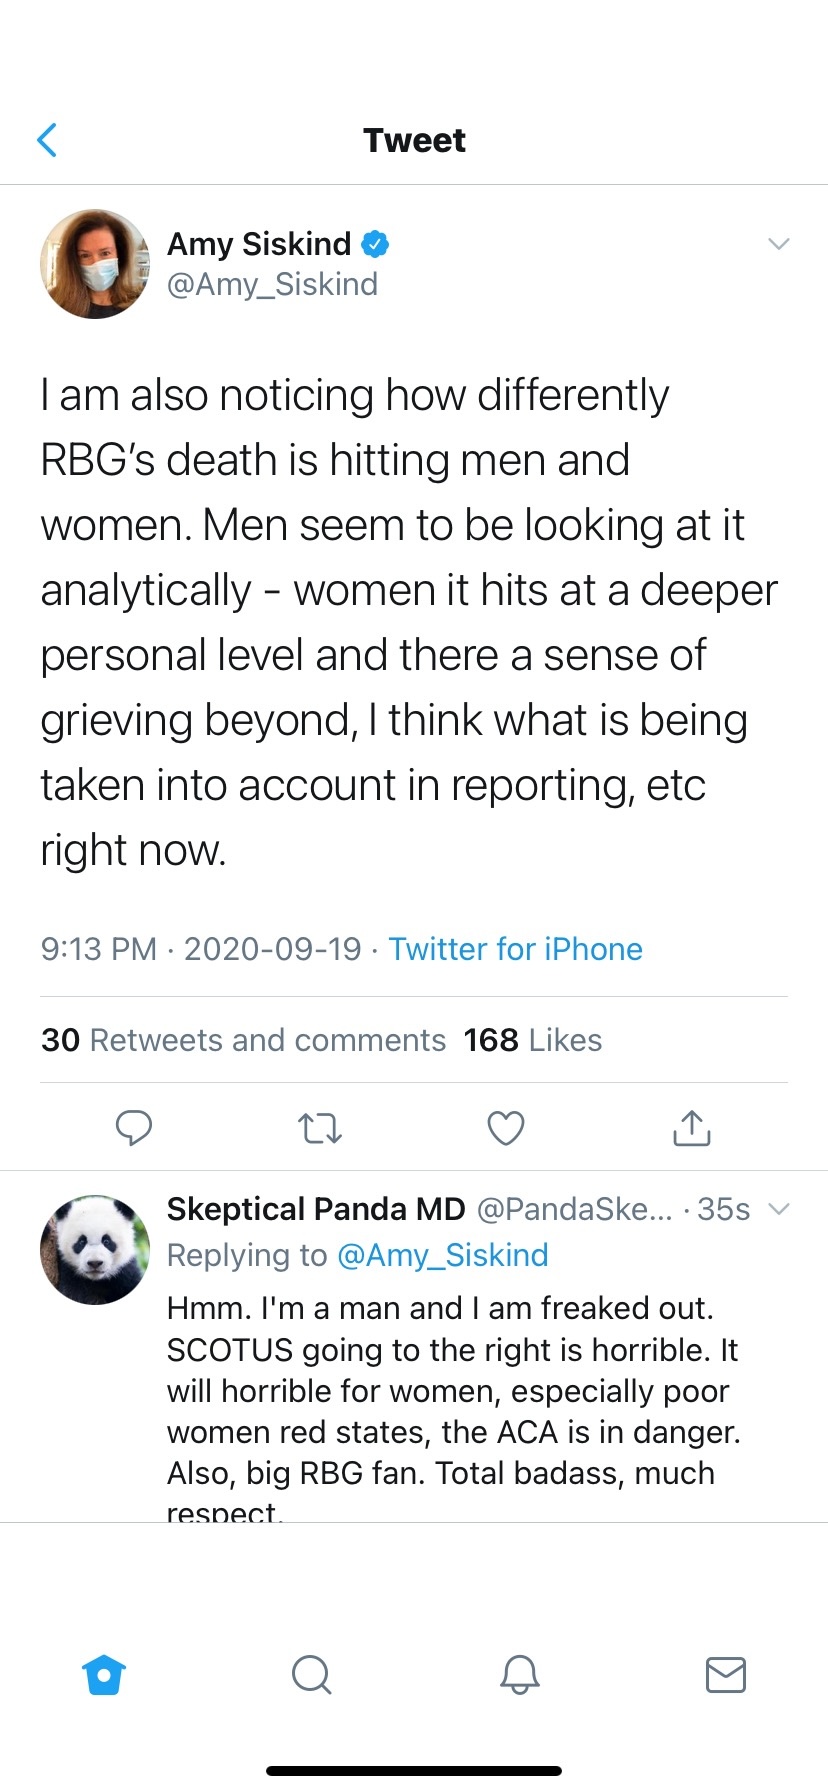This screenshot has width=828, height=1792.
Task: Open the Search tab
Action: coord(311,1674)
